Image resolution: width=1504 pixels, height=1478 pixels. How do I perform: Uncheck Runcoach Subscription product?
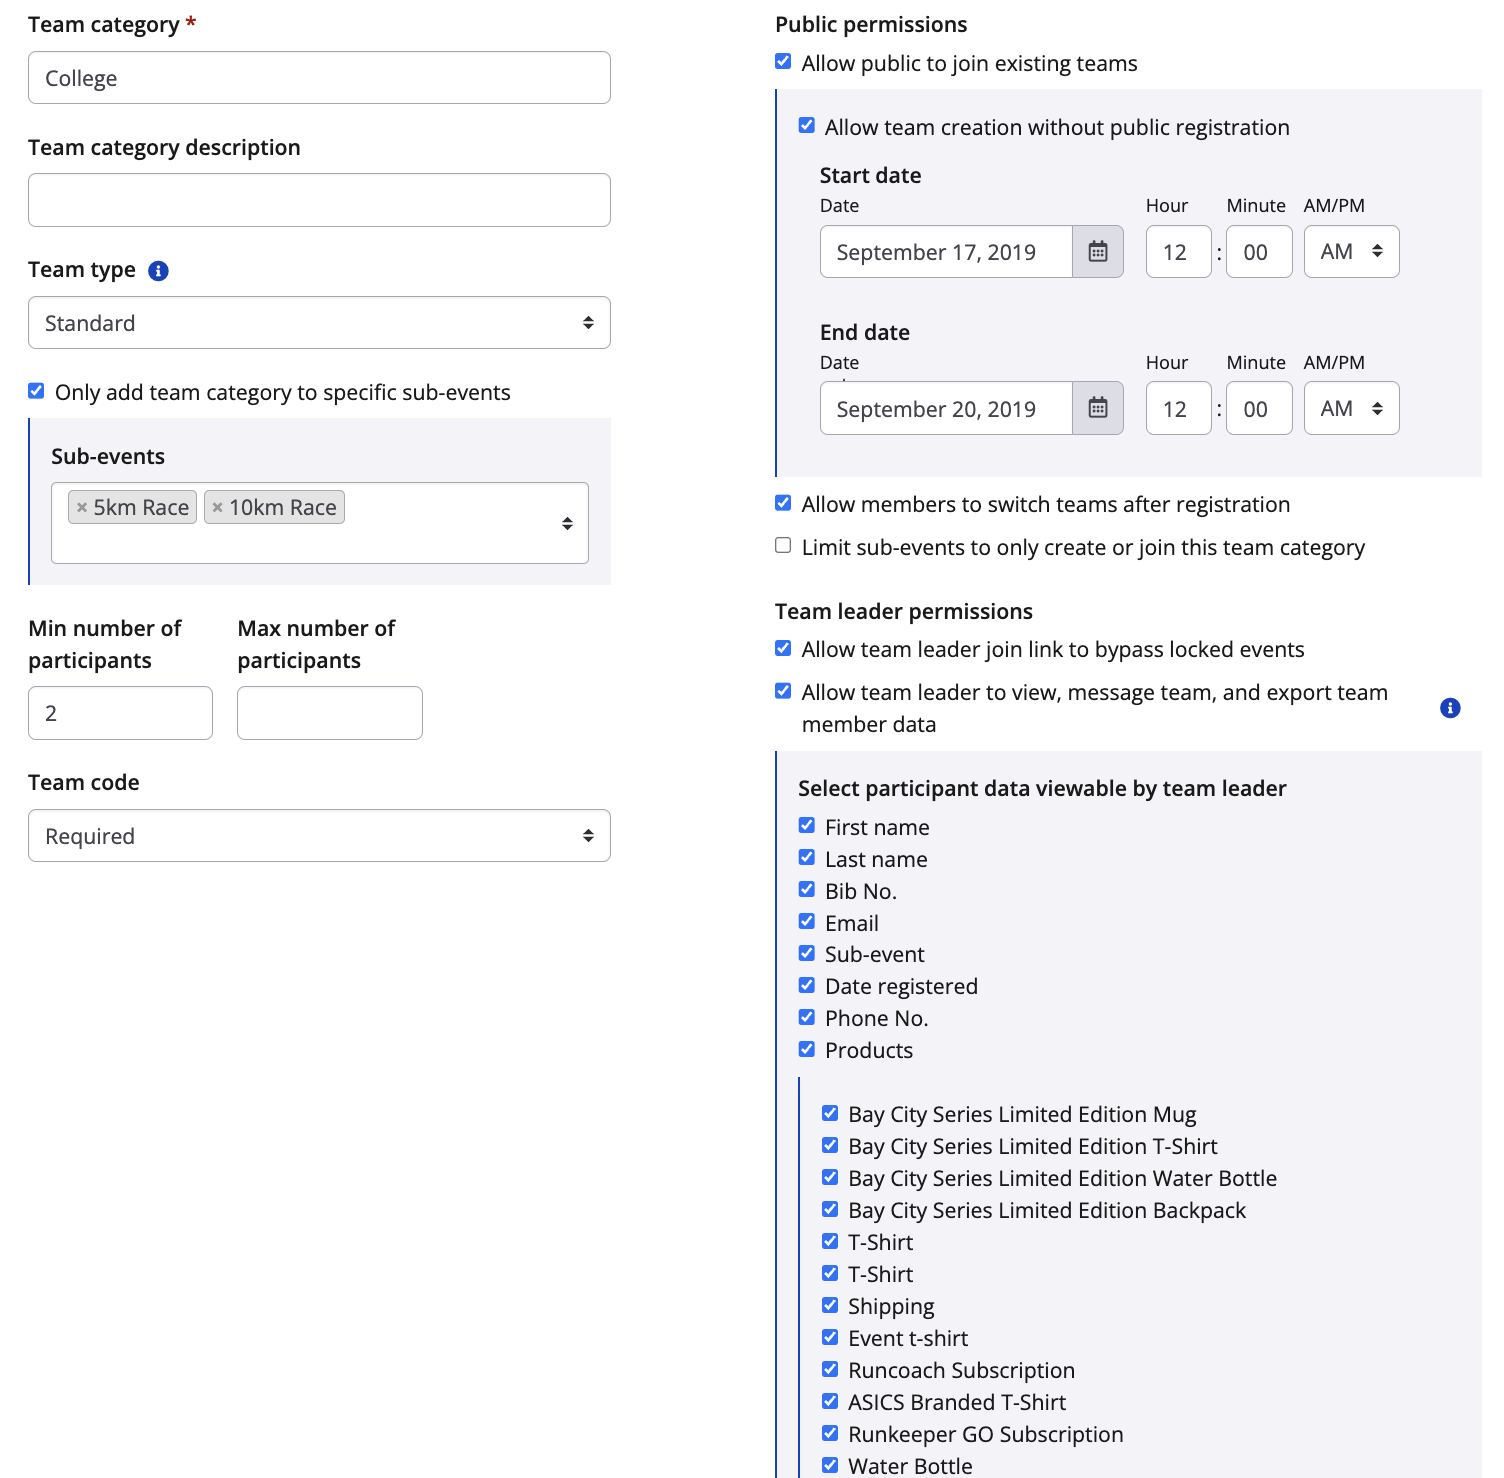point(830,1369)
